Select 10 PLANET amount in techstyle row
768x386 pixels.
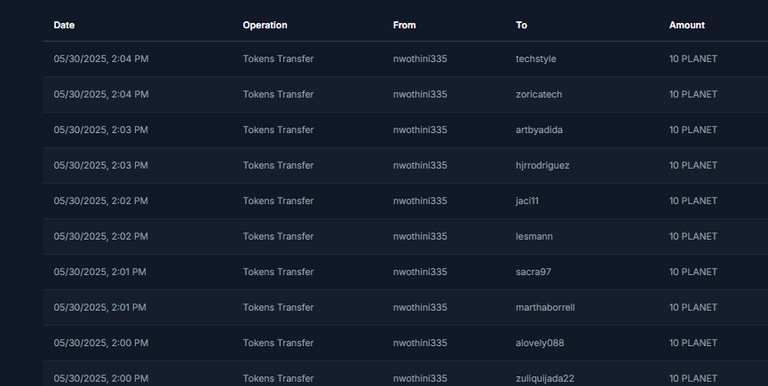point(693,59)
